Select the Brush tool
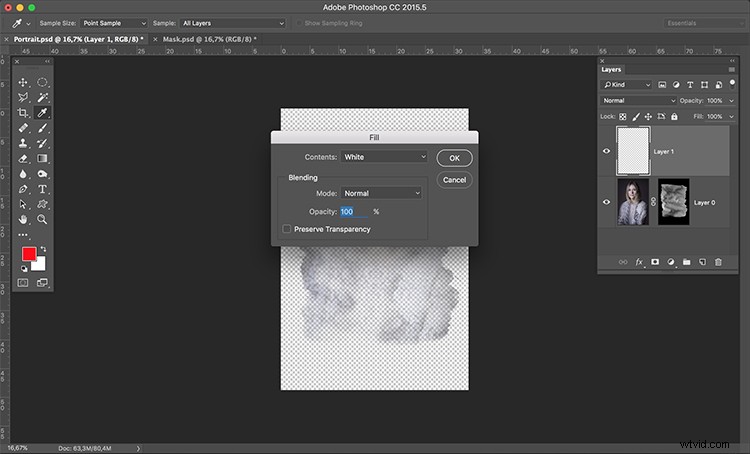Image resolution: width=750 pixels, height=454 pixels. pos(43,128)
